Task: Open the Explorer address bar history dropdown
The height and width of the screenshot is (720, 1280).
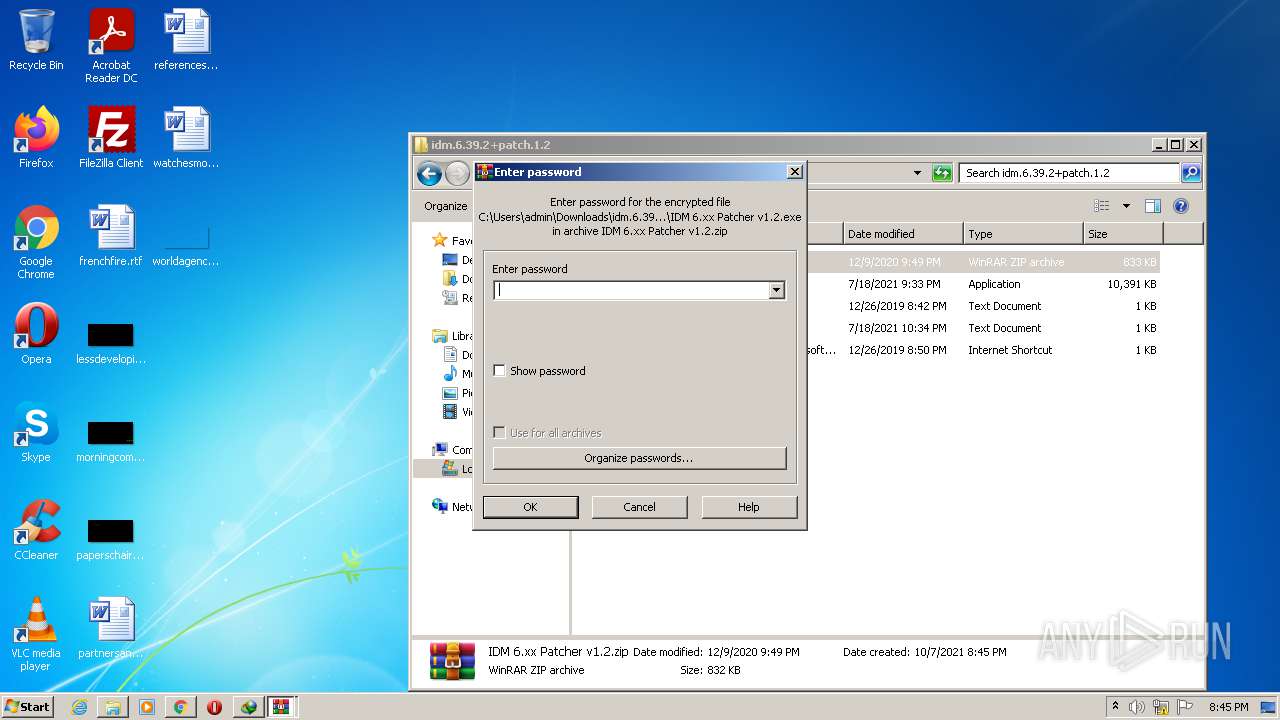Action: coord(918,173)
